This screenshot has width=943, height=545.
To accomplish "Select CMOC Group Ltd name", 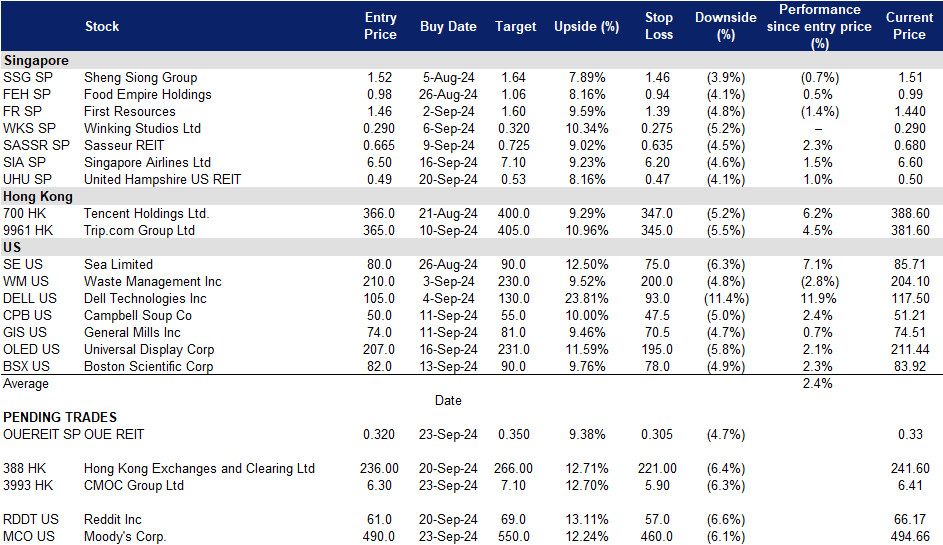I will click(134, 485).
